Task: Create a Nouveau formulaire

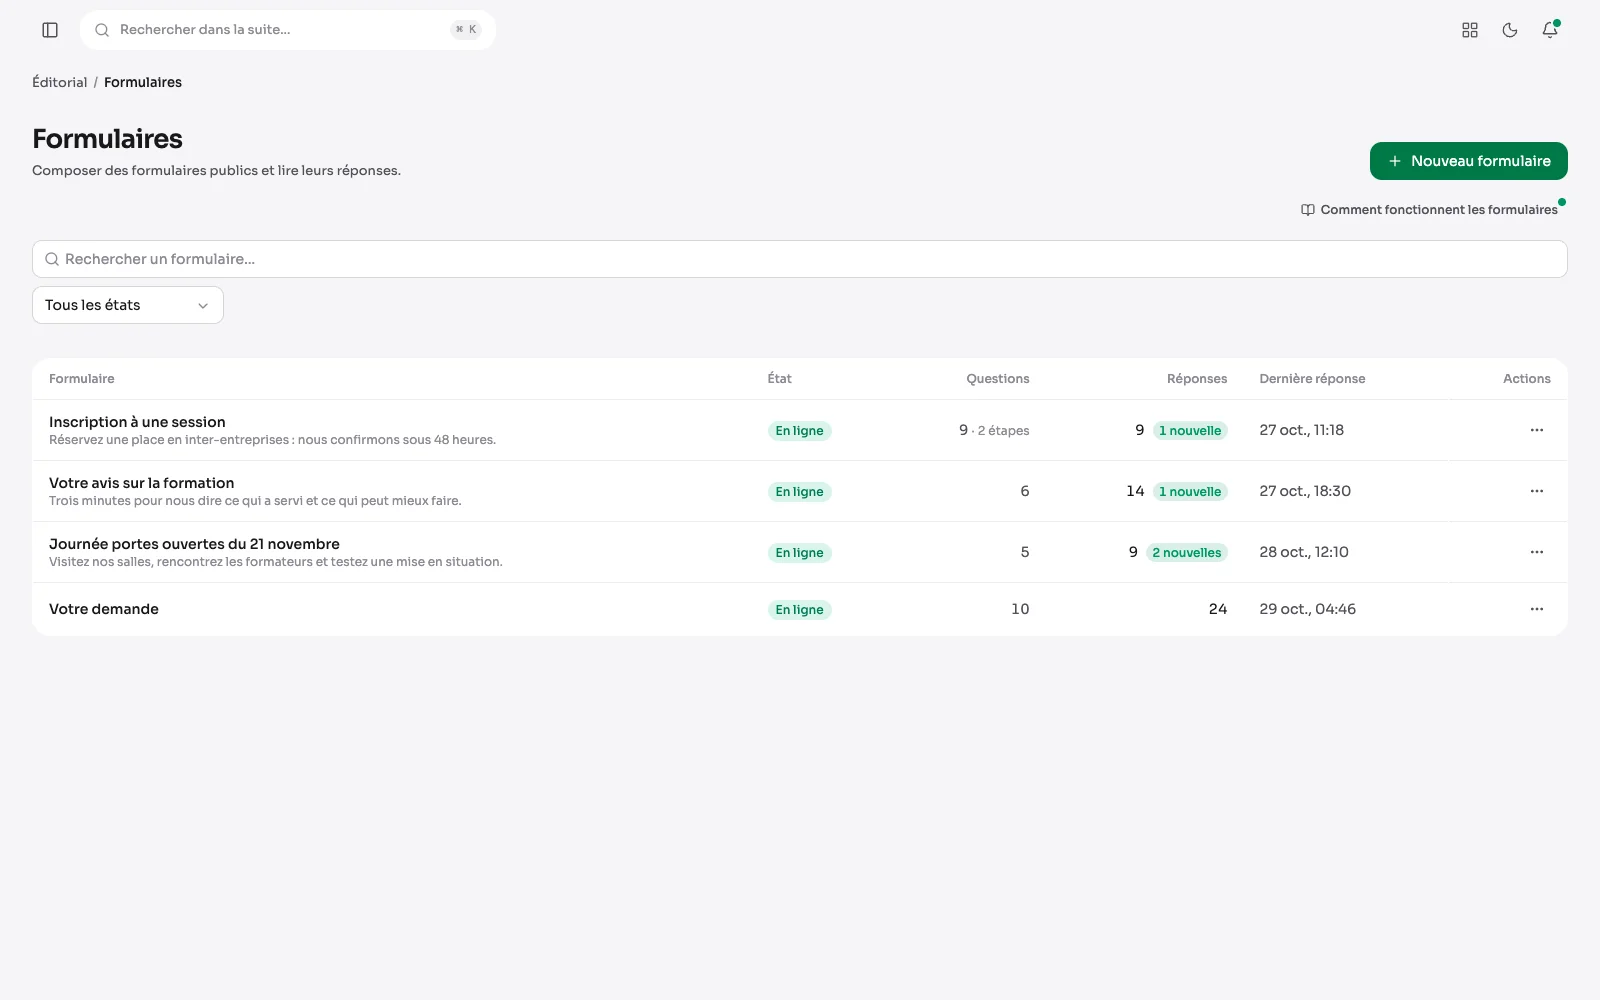Action: tap(1468, 161)
